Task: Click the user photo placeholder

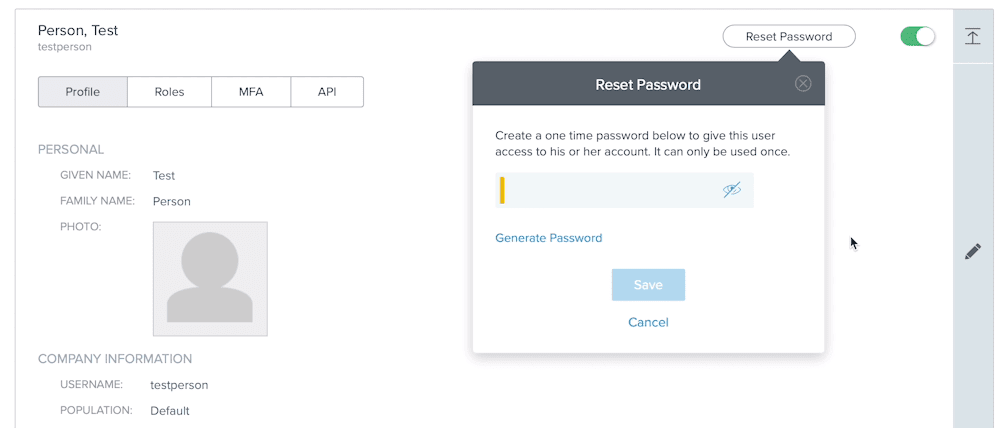Action: tap(210, 278)
